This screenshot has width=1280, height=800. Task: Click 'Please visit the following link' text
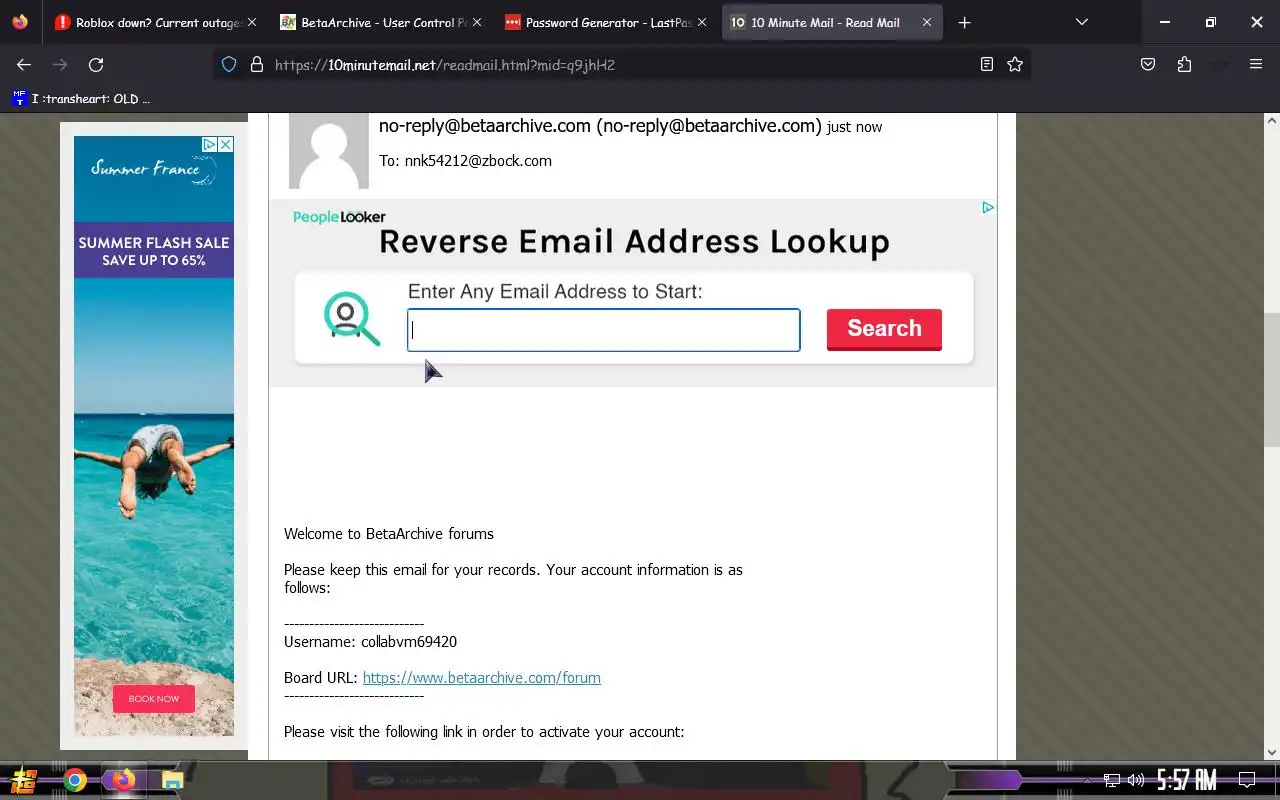pos(484,732)
